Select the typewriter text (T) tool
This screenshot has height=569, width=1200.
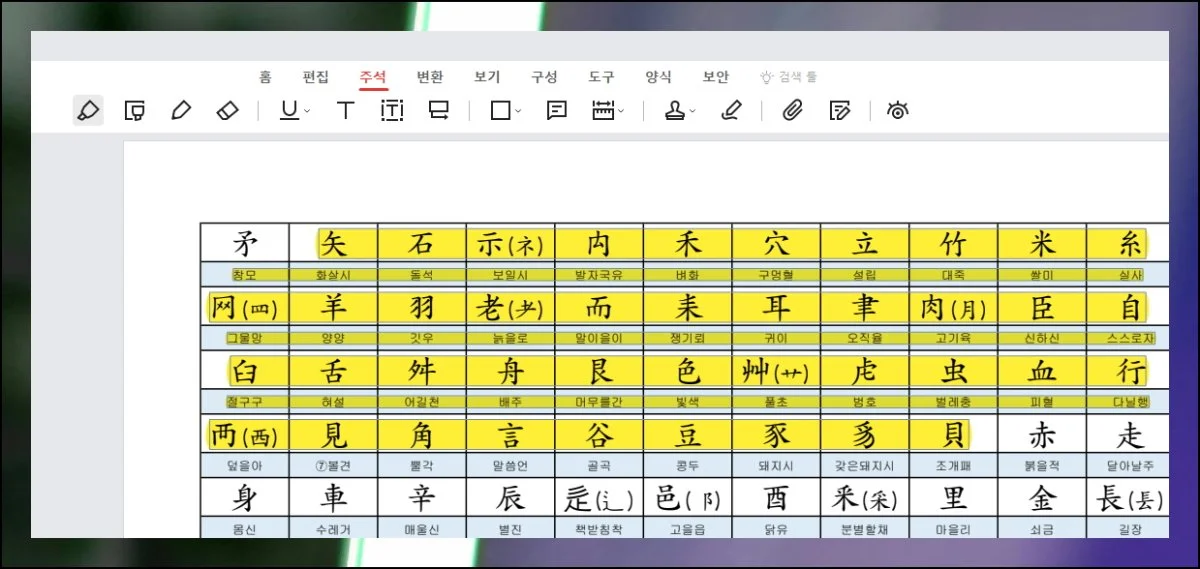345,111
